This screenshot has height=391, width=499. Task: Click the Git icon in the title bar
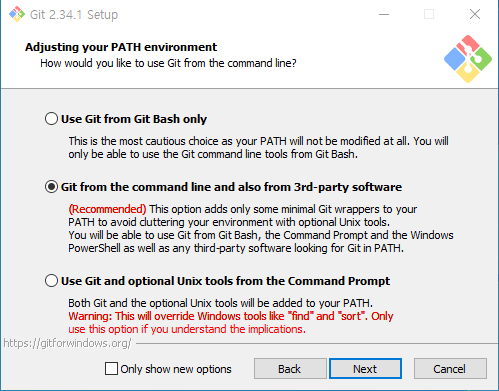coord(17,14)
